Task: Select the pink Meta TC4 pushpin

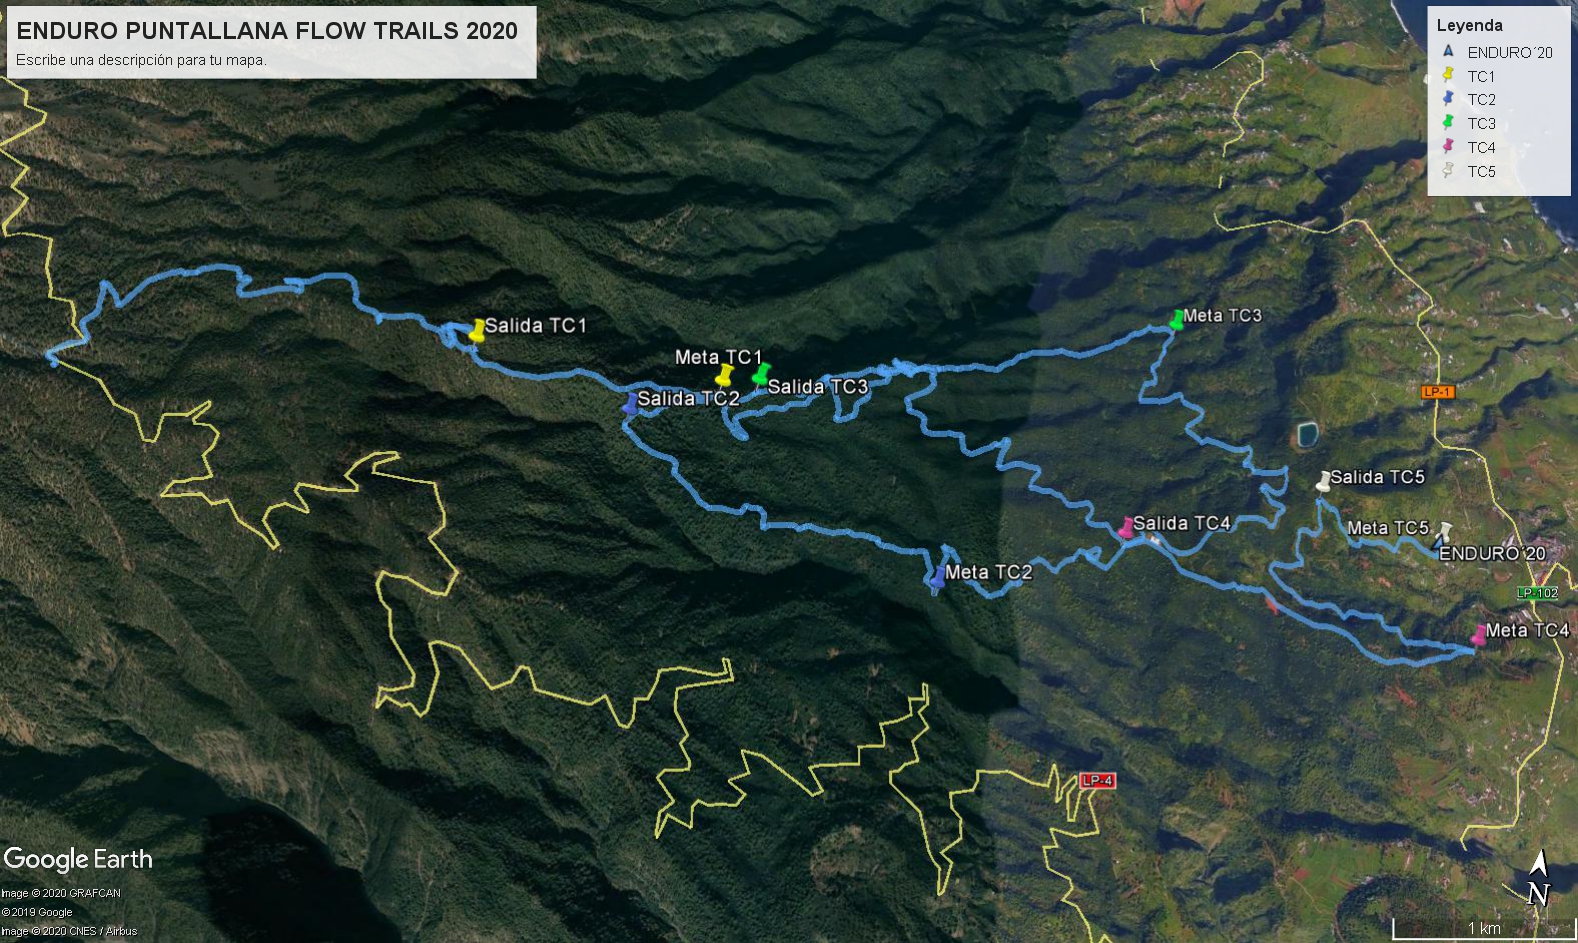Action: 1479,634
